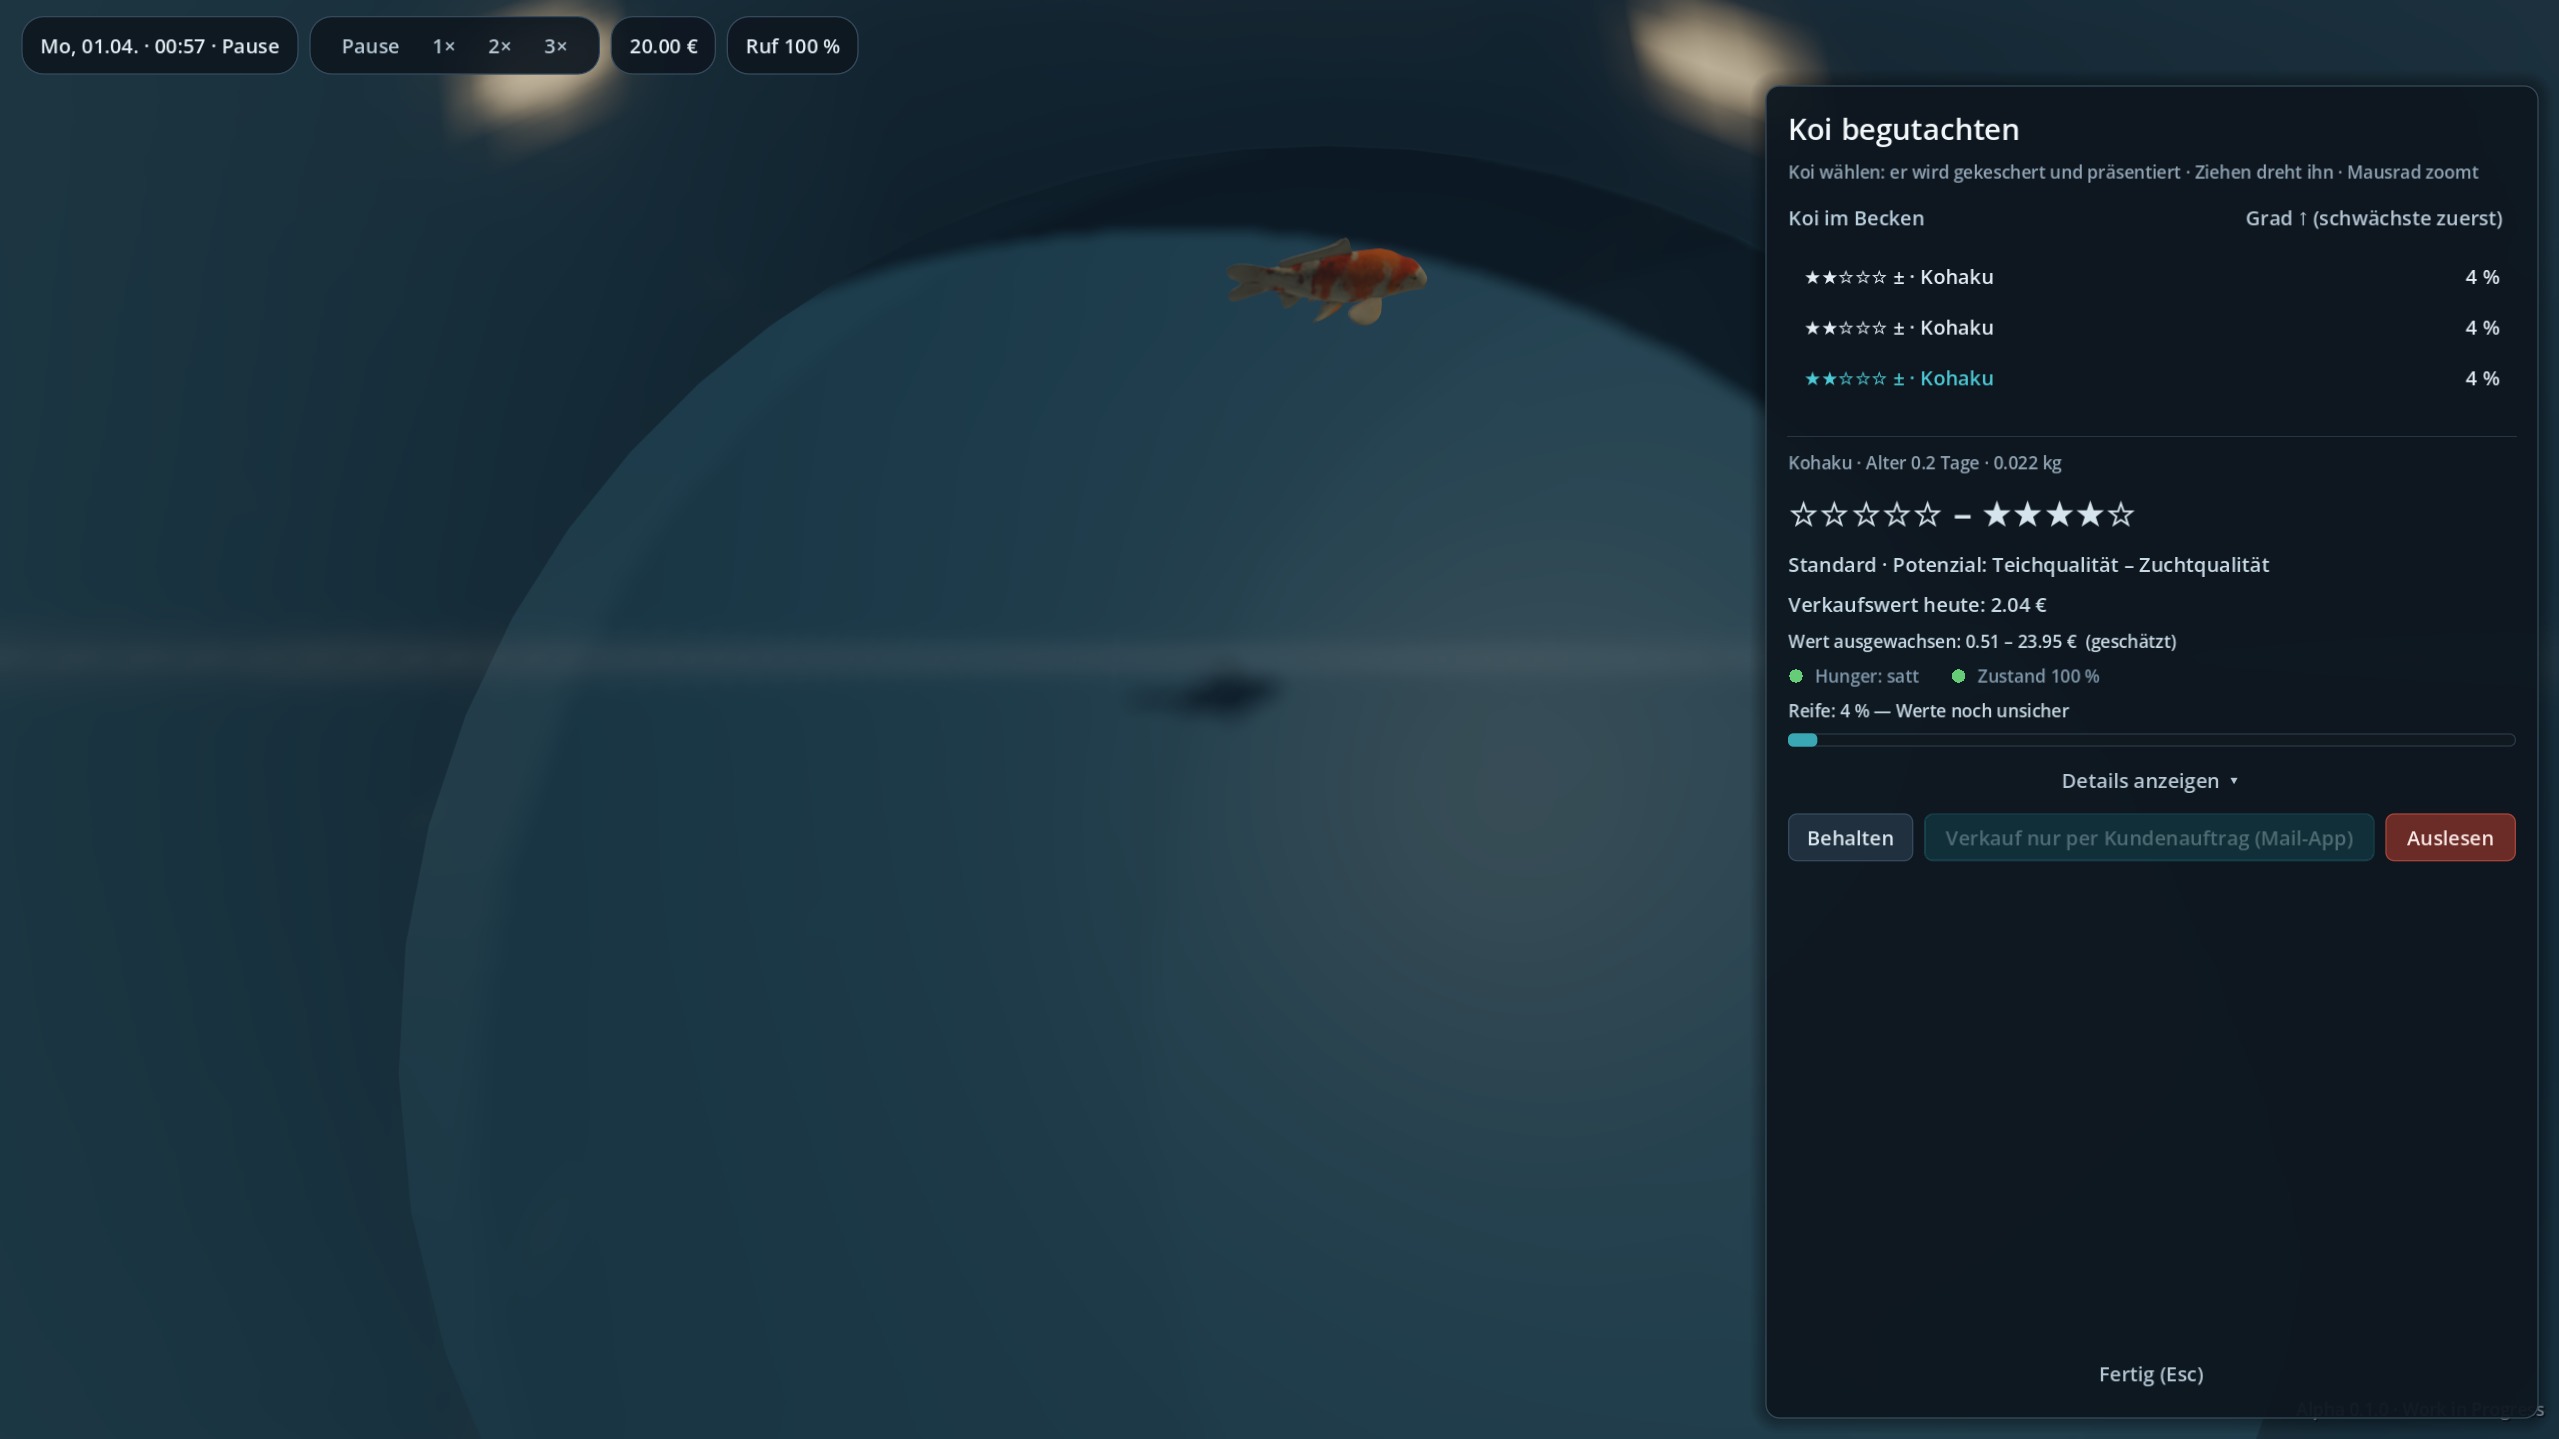Screen dimensions: 2559x1439
Task: Click the Hunger: satt label
Action: [1866, 676]
